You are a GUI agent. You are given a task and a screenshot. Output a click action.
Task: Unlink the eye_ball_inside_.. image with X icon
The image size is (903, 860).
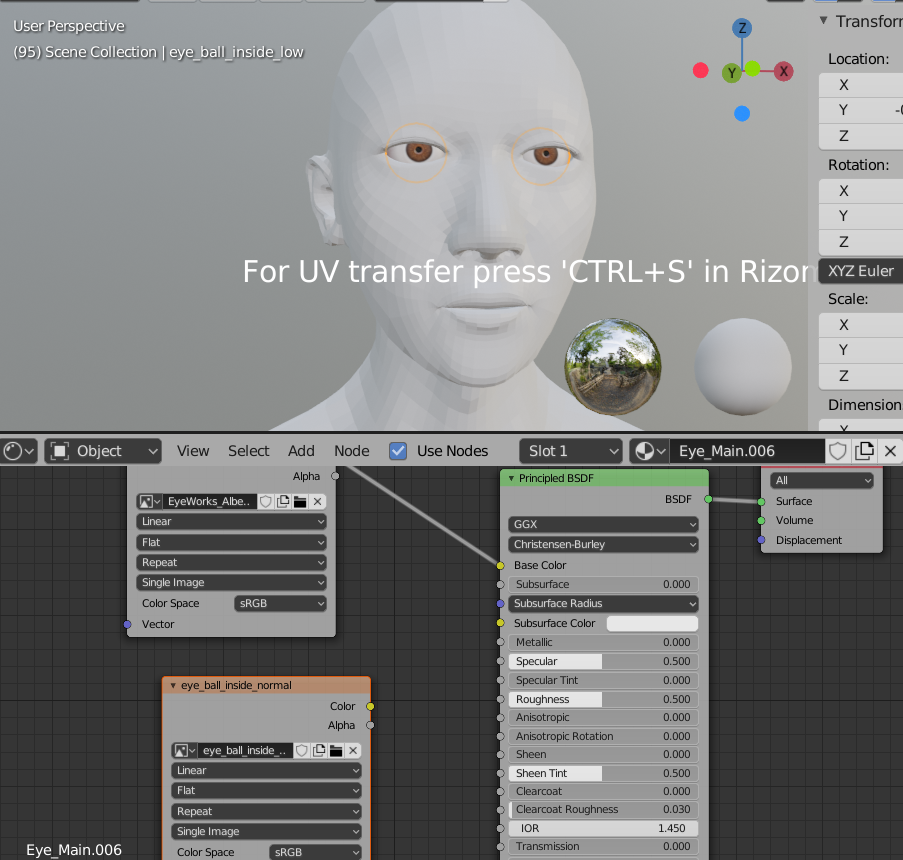pos(353,751)
